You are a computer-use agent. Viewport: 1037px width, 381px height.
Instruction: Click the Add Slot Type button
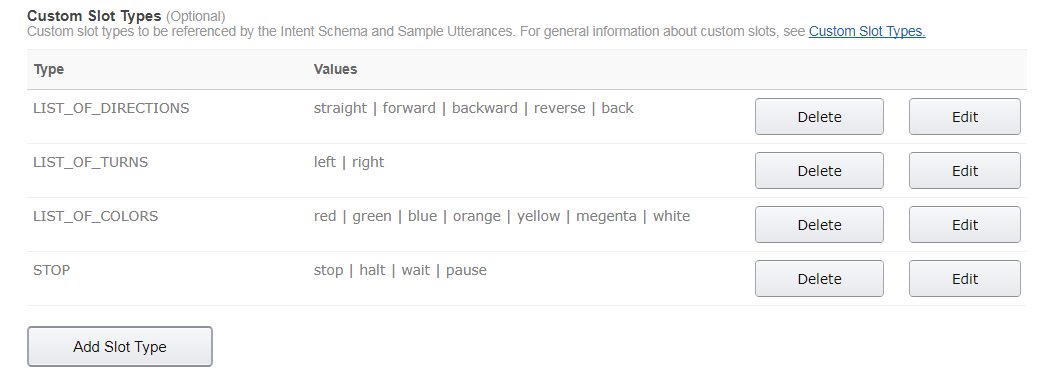[x=120, y=347]
